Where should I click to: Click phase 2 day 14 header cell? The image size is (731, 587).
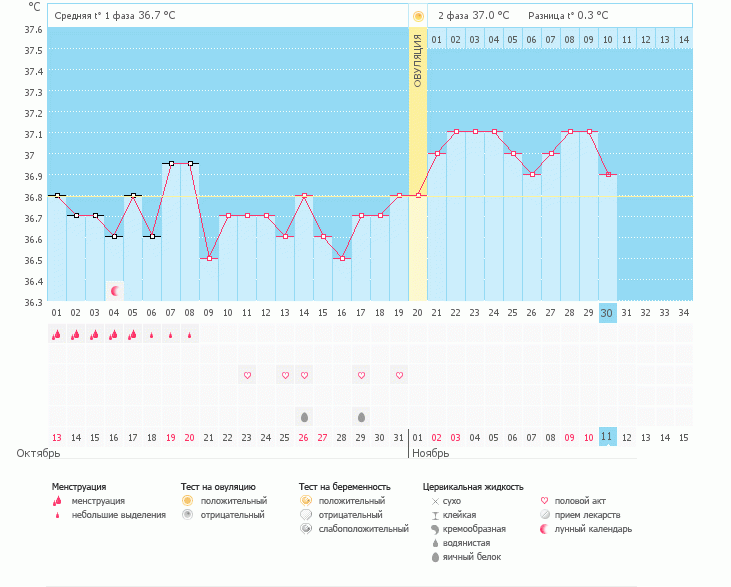683,39
